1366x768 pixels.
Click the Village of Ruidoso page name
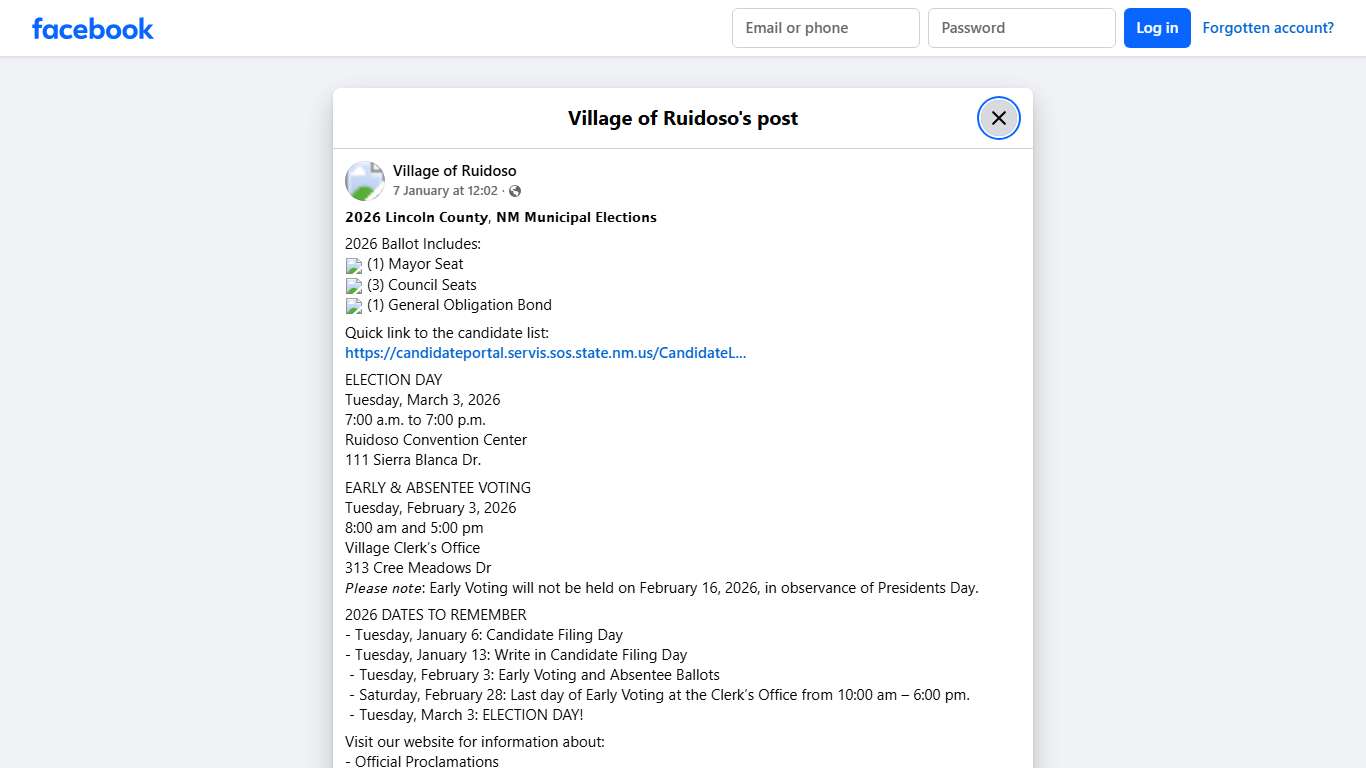454,170
